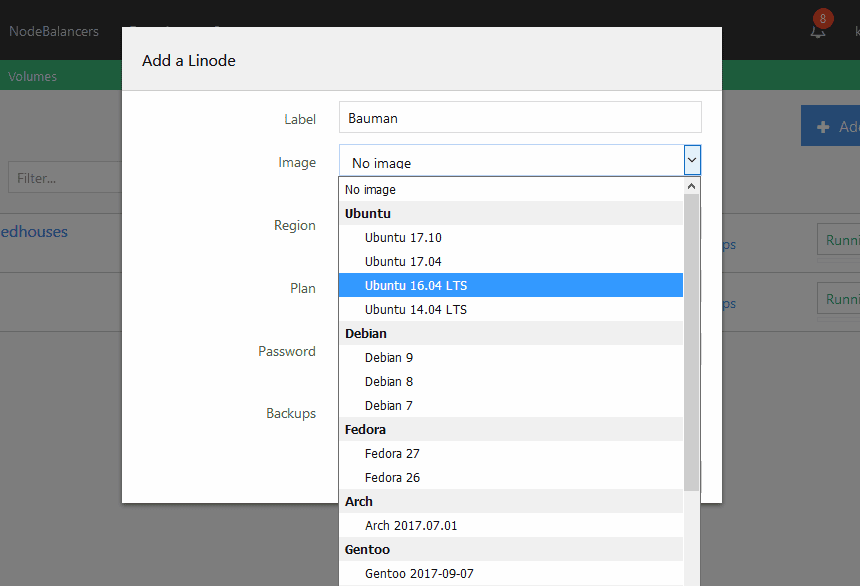Click the Password field label

point(286,351)
